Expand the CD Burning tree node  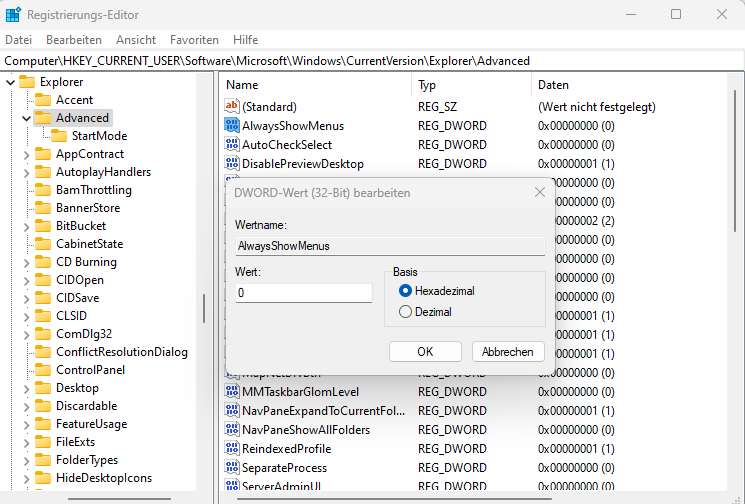(x=27, y=263)
